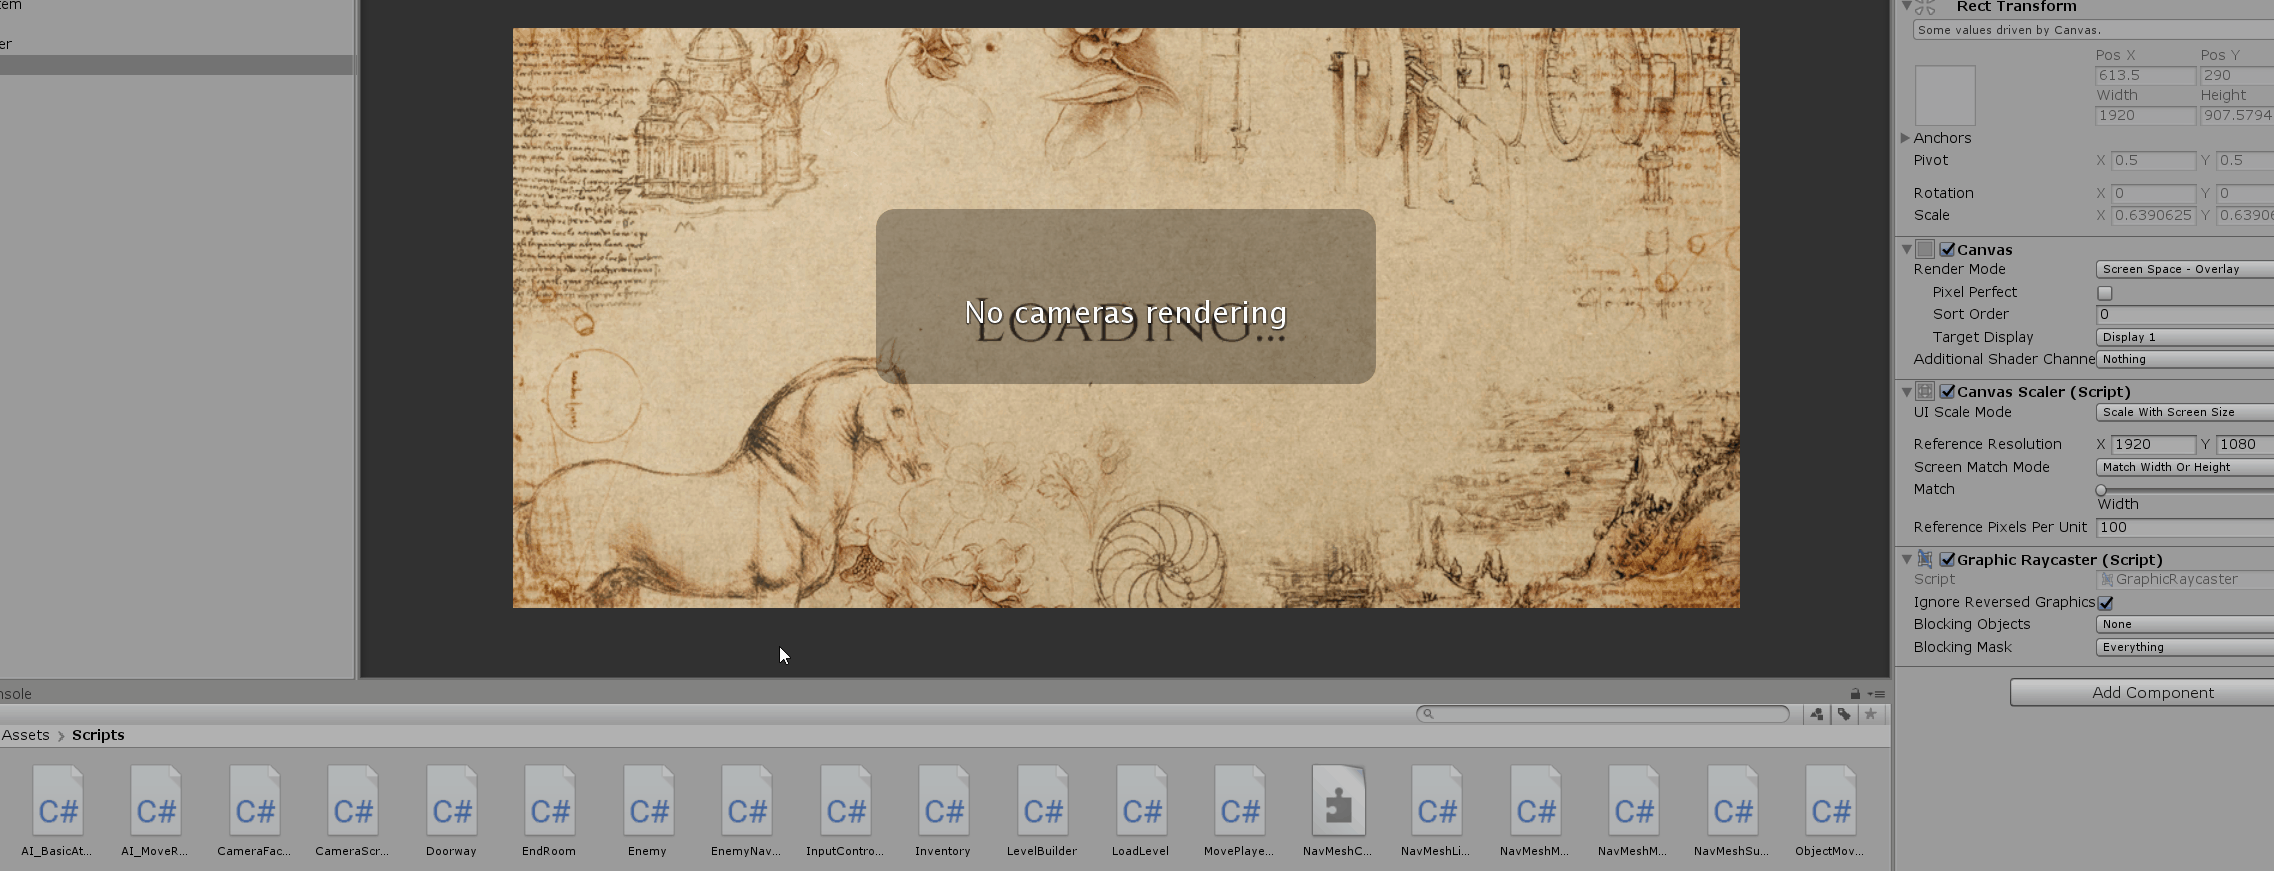2274x871 pixels.
Task: Toggle the Canvas Scaler enabled checkbox
Action: point(1947,391)
